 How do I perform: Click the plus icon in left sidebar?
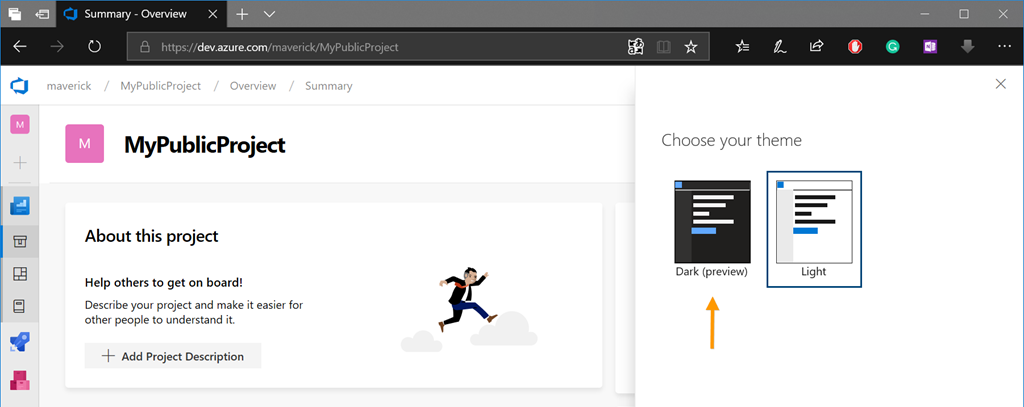(x=20, y=162)
